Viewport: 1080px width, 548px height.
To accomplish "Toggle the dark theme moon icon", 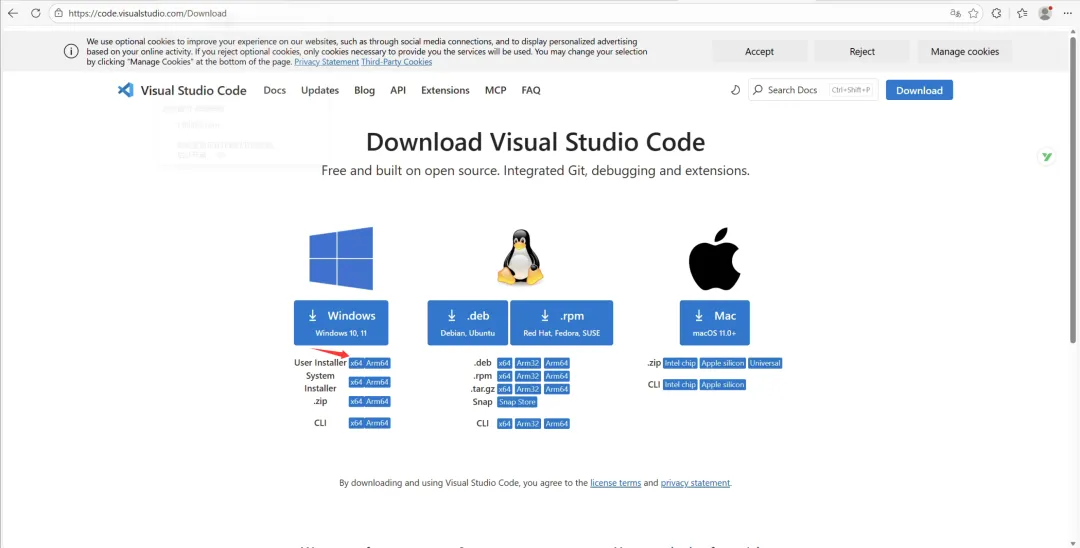I will (735, 90).
